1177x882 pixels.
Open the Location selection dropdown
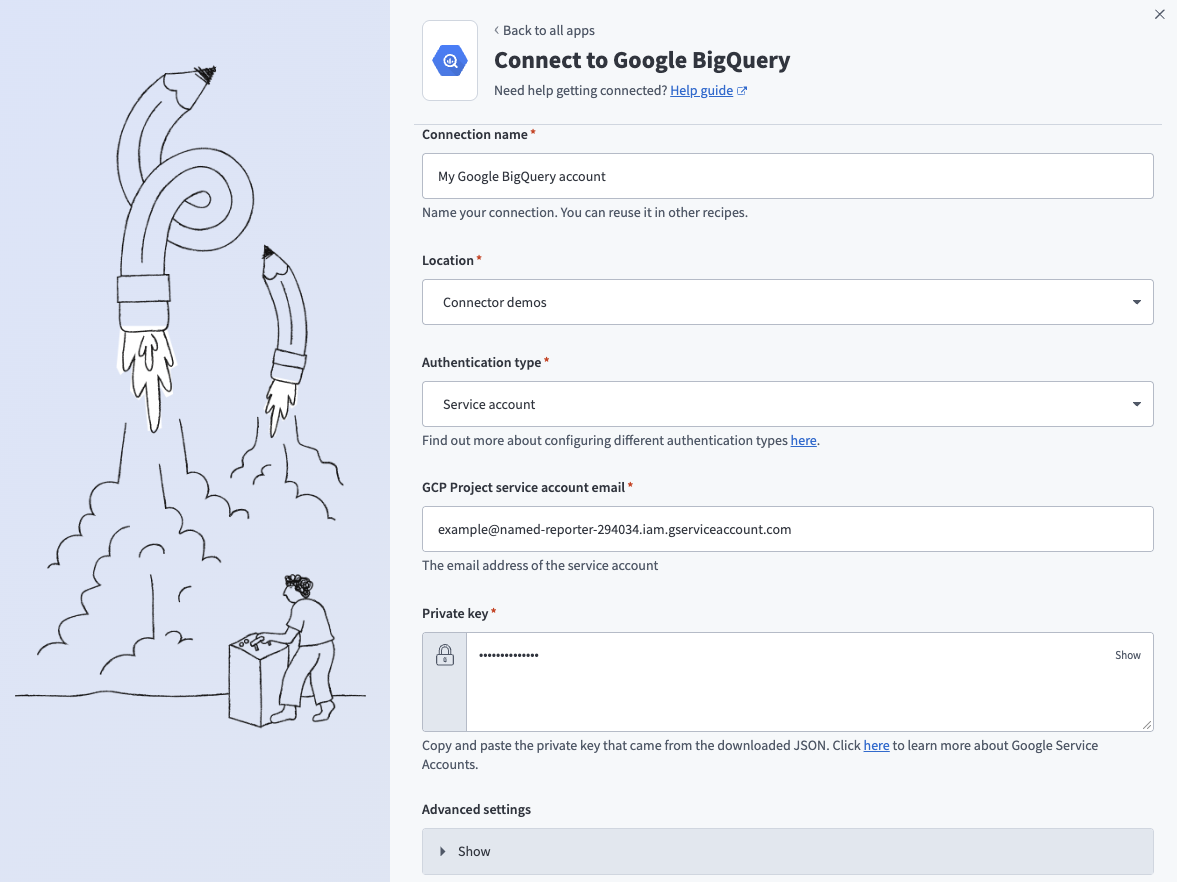[787, 301]
